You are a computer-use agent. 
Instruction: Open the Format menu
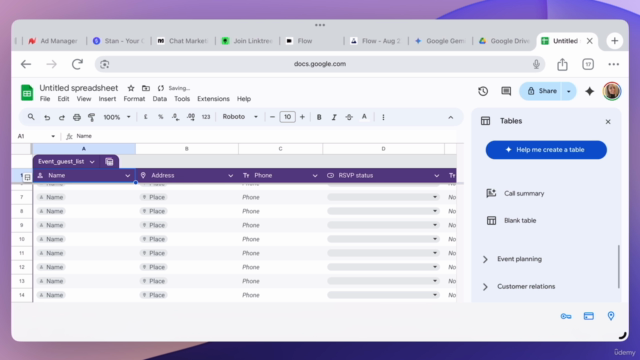click(134, 99)
